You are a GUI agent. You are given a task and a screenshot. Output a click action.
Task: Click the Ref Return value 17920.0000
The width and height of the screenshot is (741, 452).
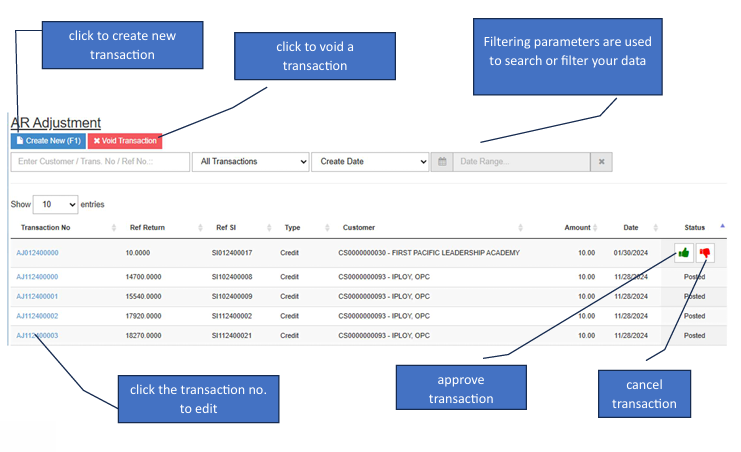click(143, 316)
